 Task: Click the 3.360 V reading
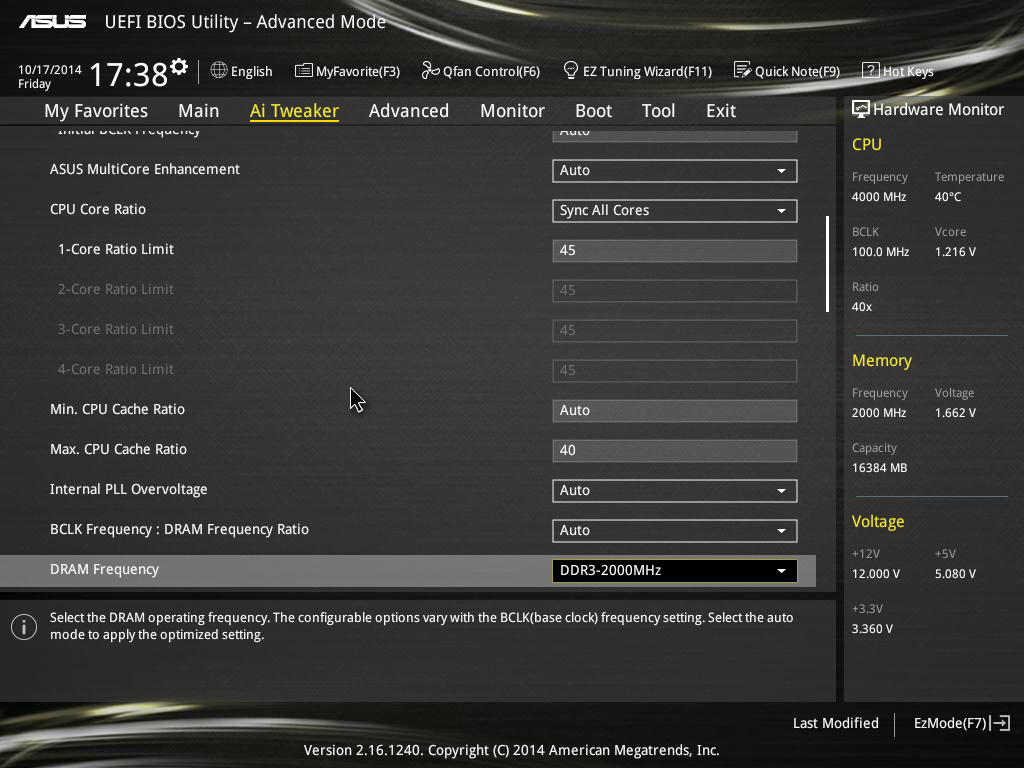click(x=872, y=628)
